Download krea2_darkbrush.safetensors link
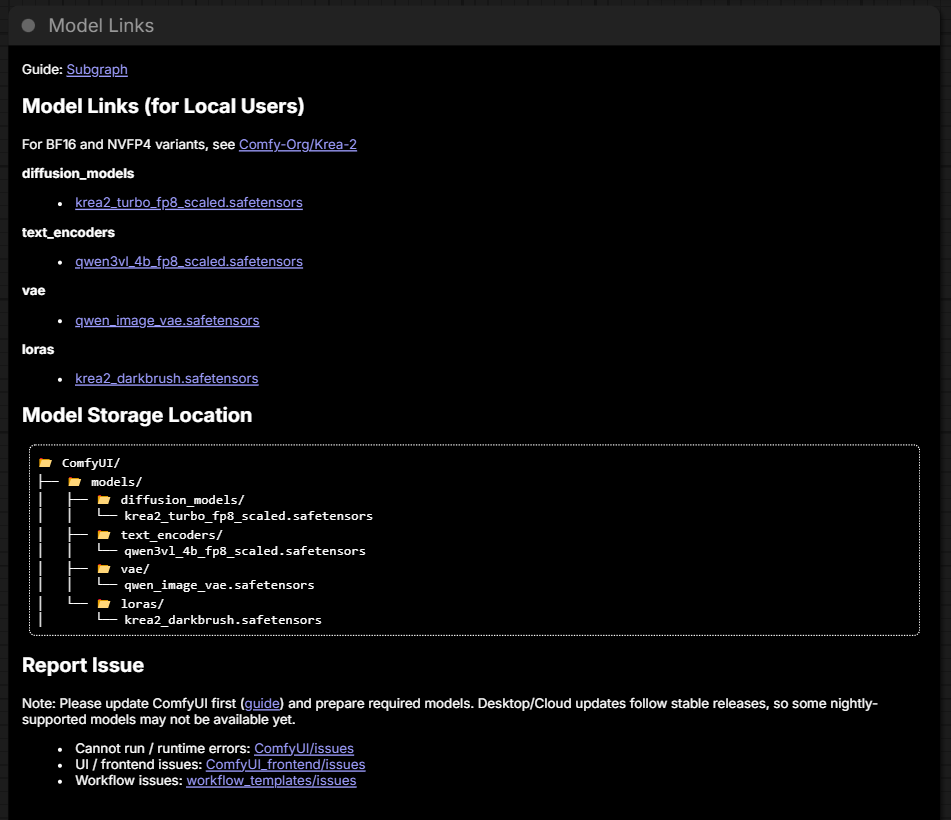Image resolution: width=951 pixels, height=820 pixels. coord(167,378)
